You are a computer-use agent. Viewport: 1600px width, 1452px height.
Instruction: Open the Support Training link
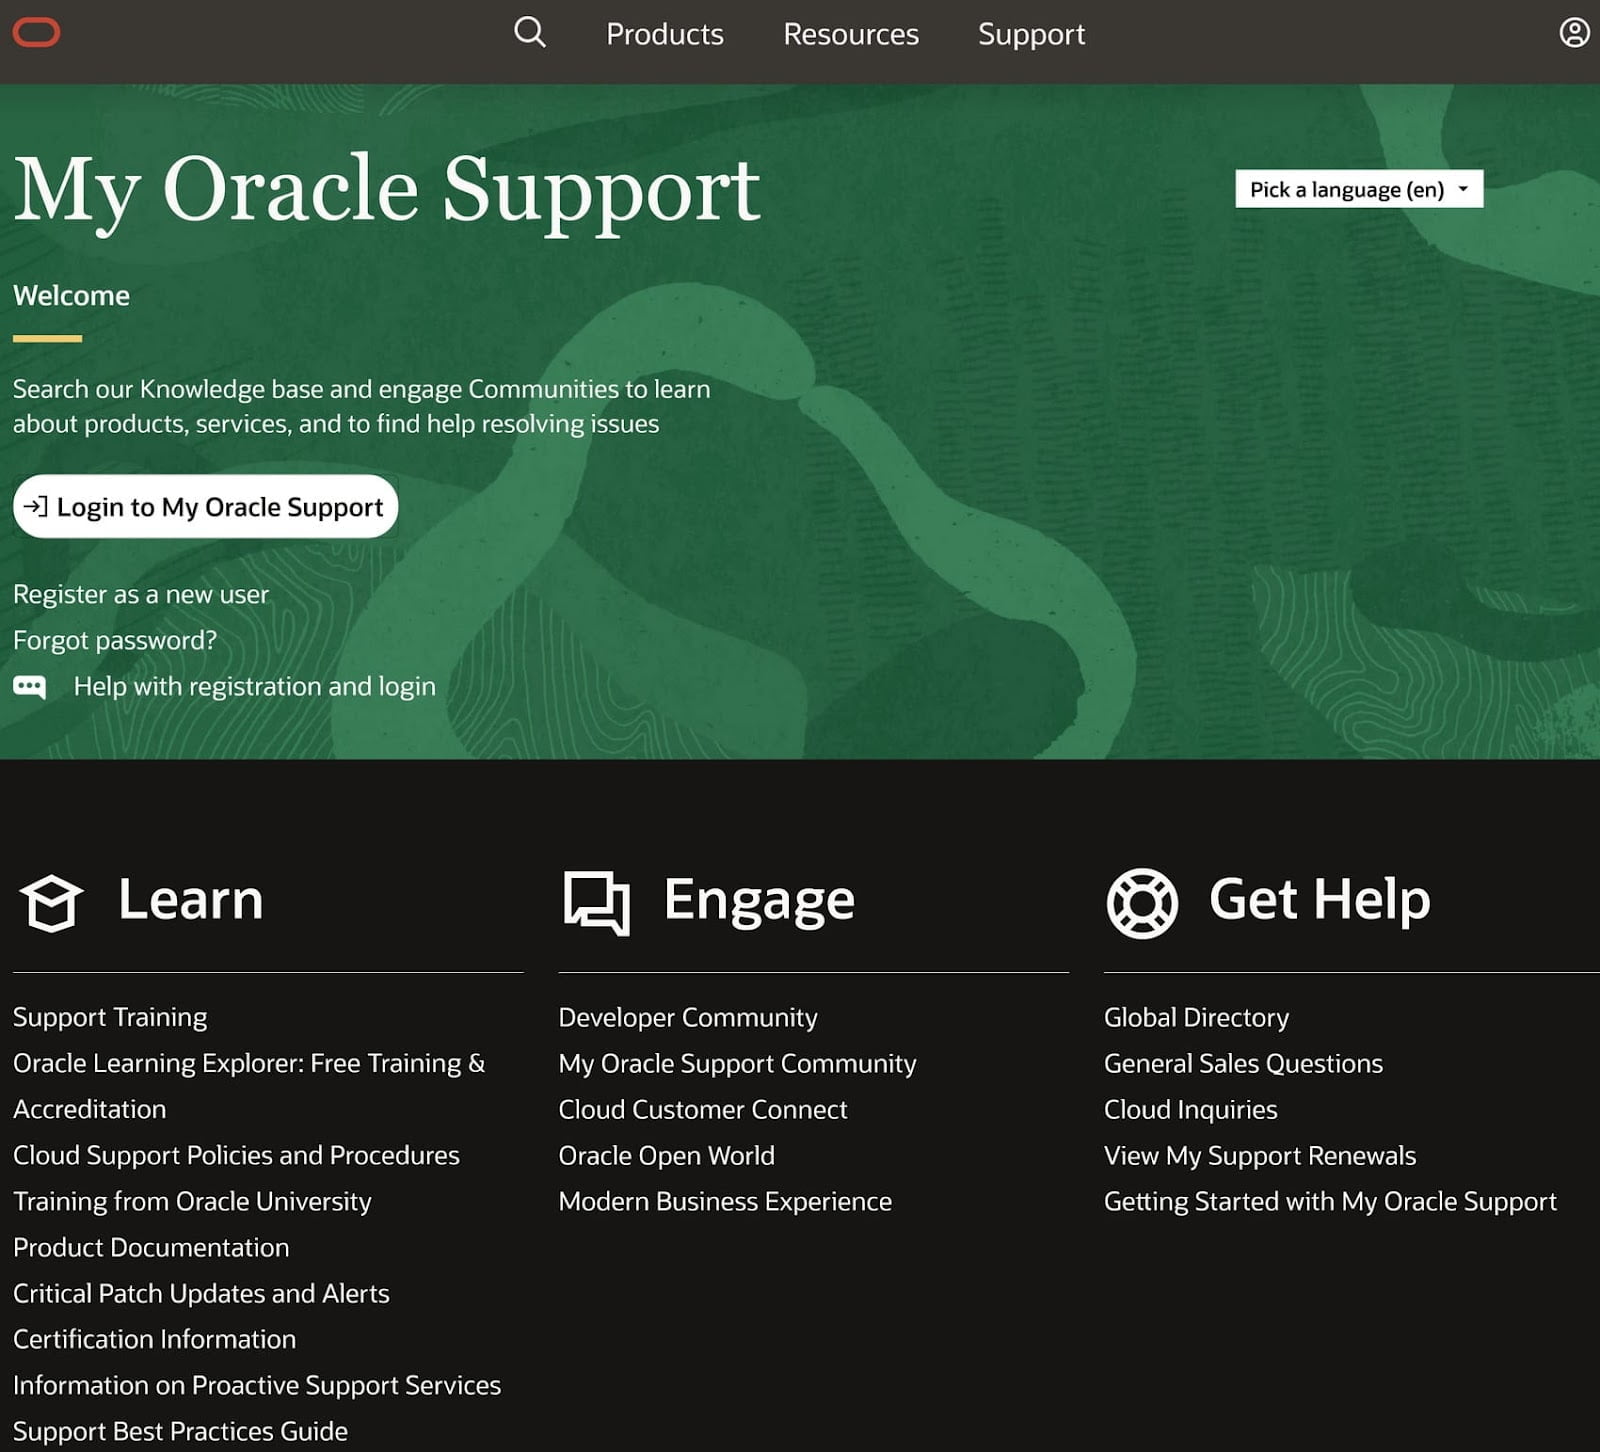coord(110,1017)
